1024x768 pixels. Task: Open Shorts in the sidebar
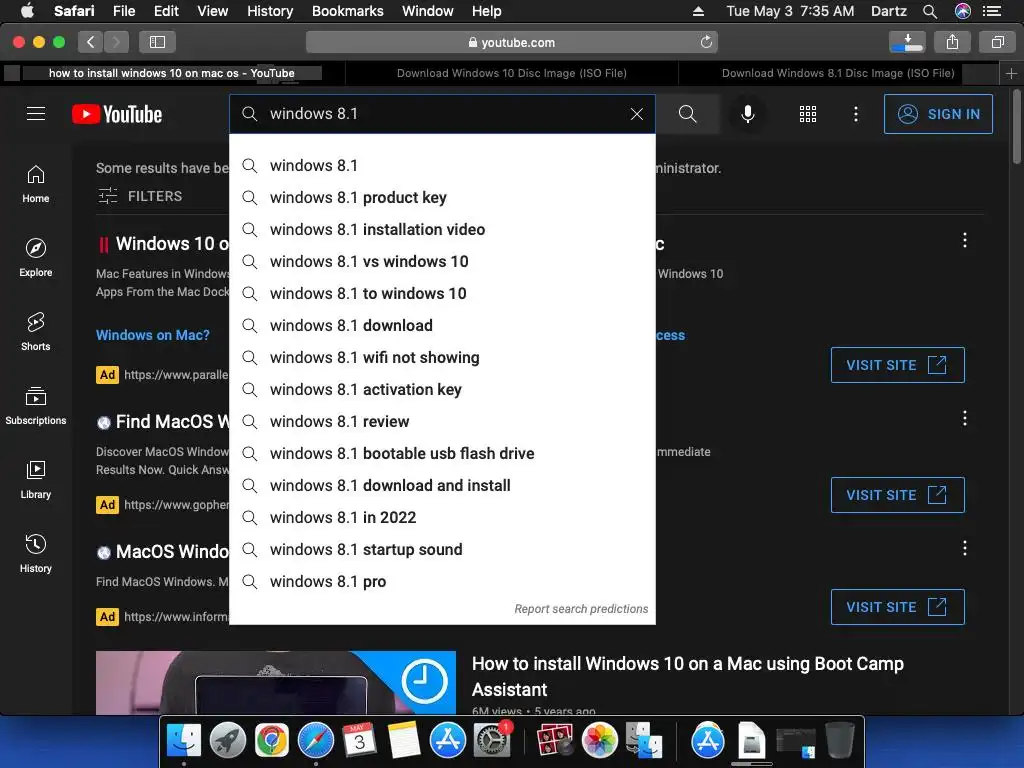coord(36,332)
